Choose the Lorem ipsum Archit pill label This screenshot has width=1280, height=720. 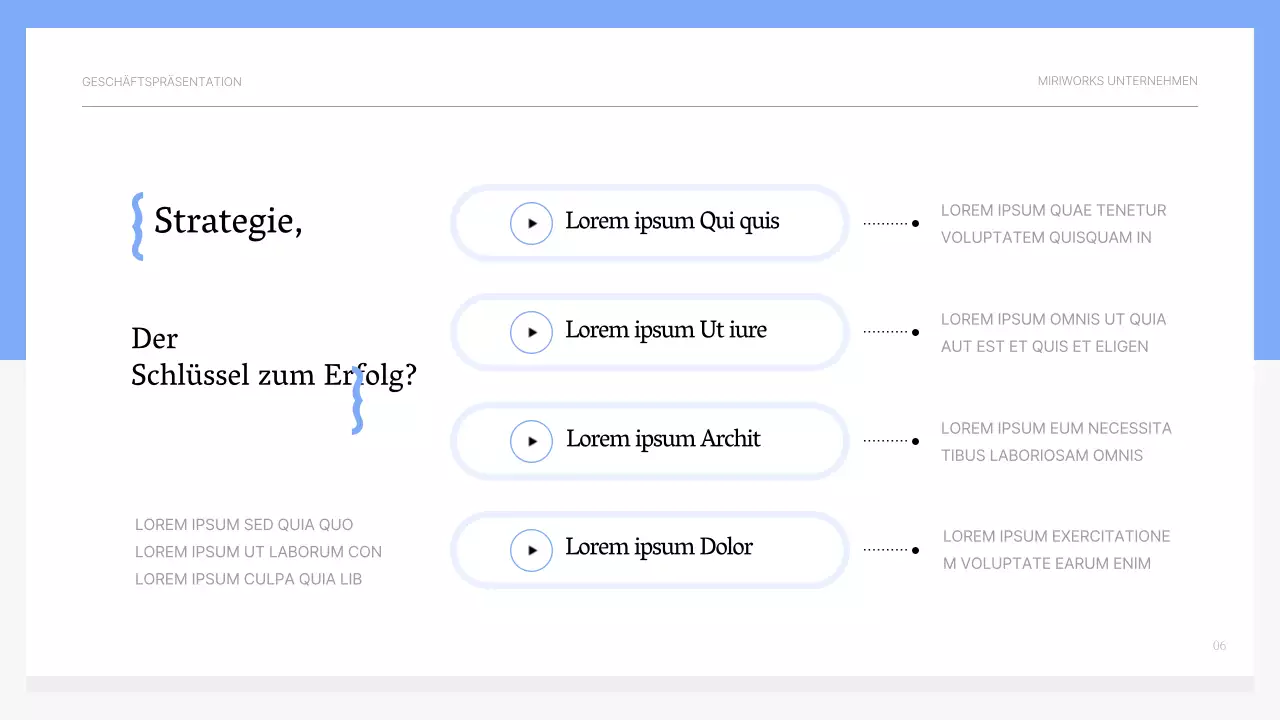[663, 439]
